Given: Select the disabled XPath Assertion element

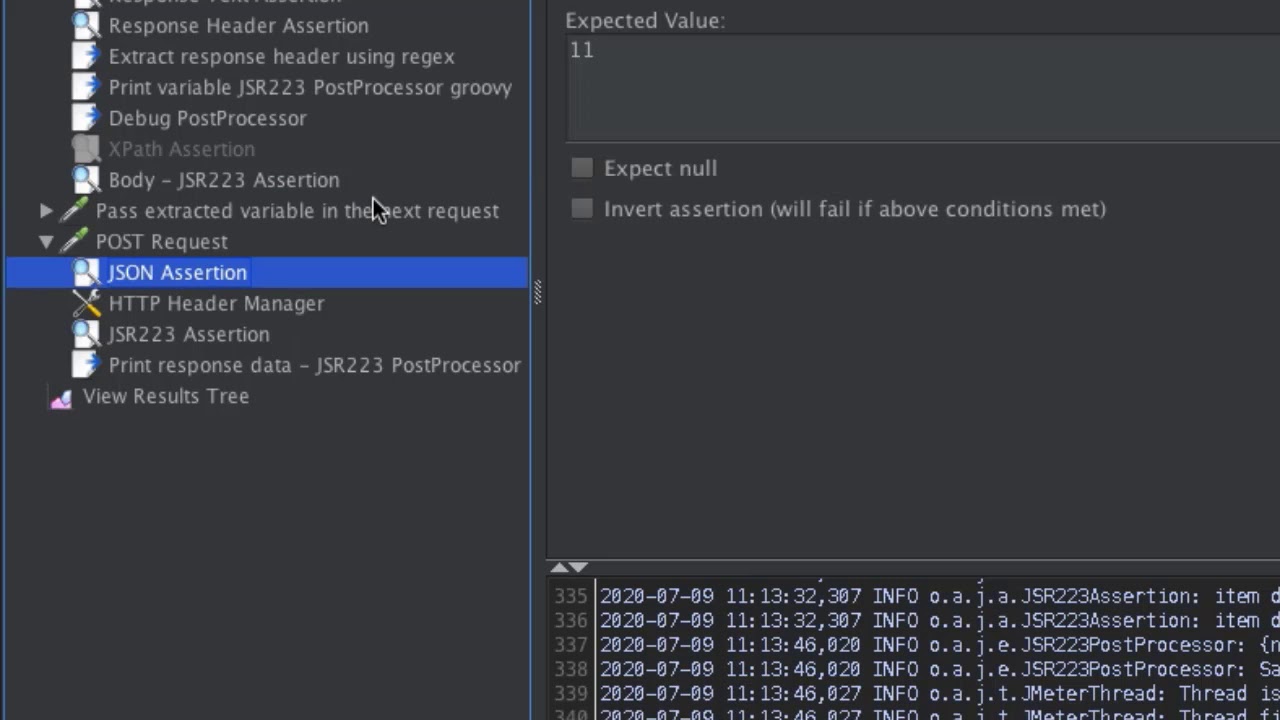Looking at the screenshot, I should 181,150.
